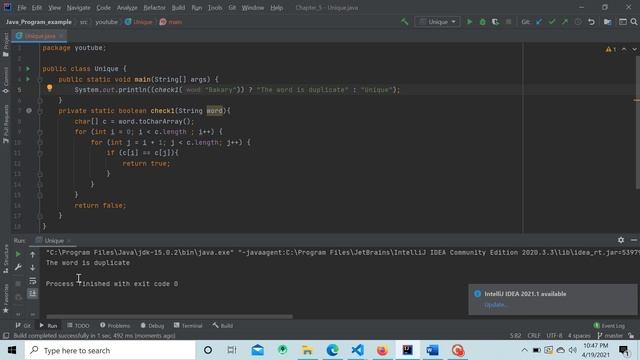This screenshot has width=640, height=360.
Task: Open the Build menu
Action: pos(178,8)
